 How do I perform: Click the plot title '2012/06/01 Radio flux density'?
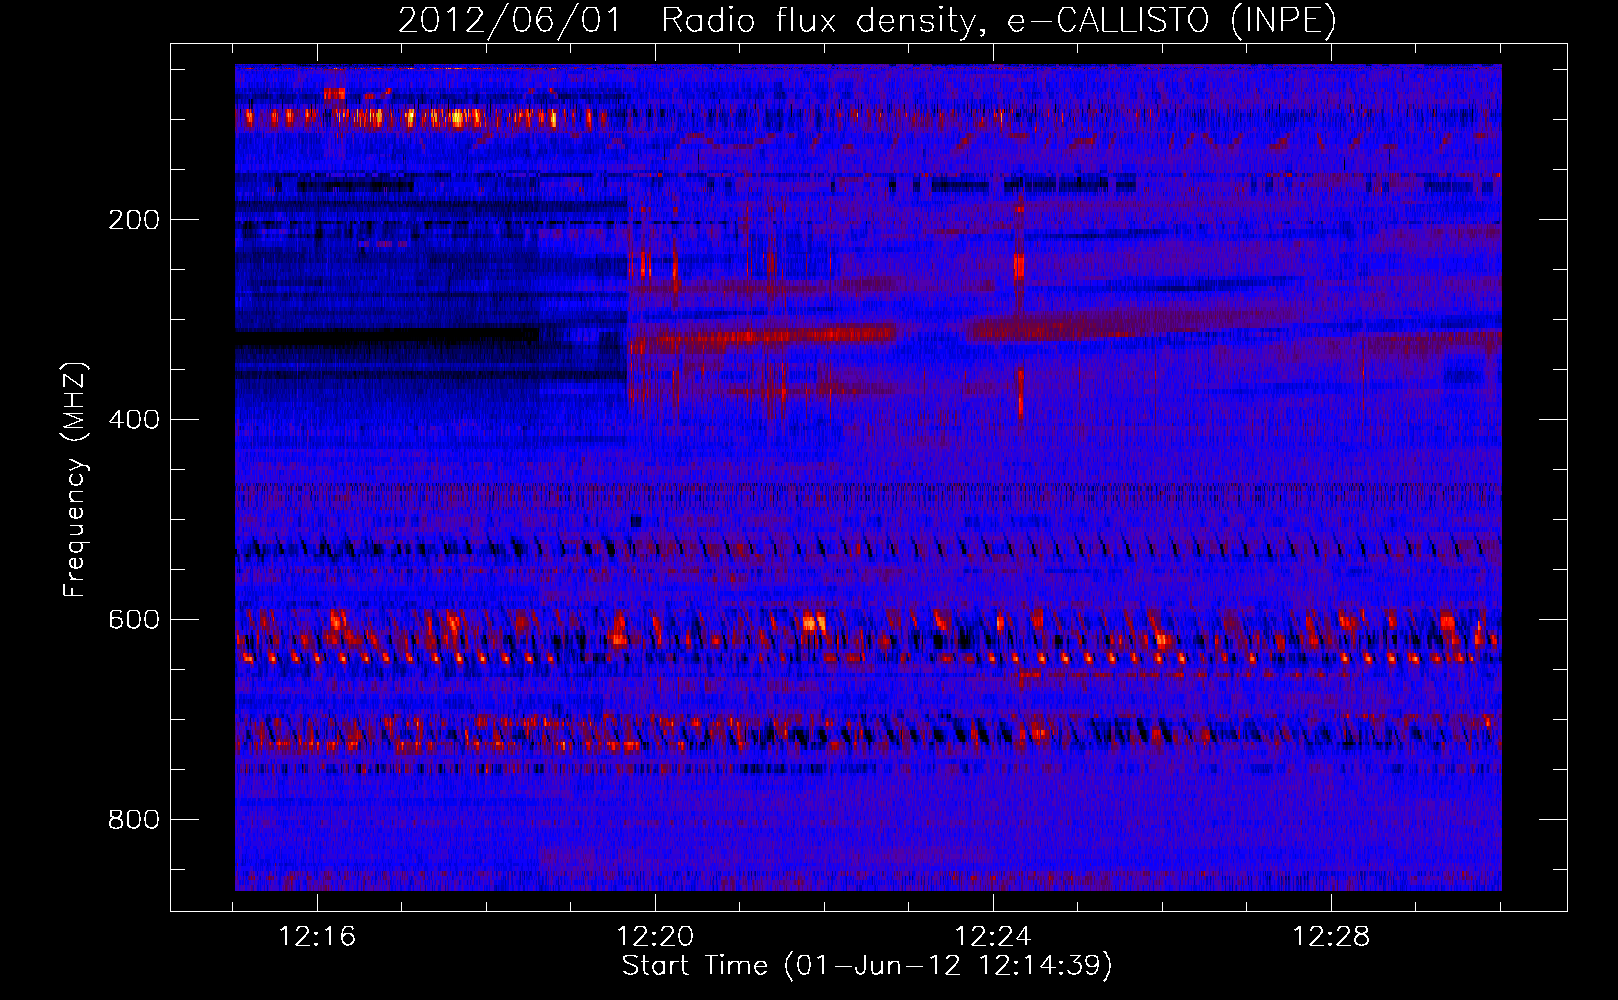tap(868, 20)
